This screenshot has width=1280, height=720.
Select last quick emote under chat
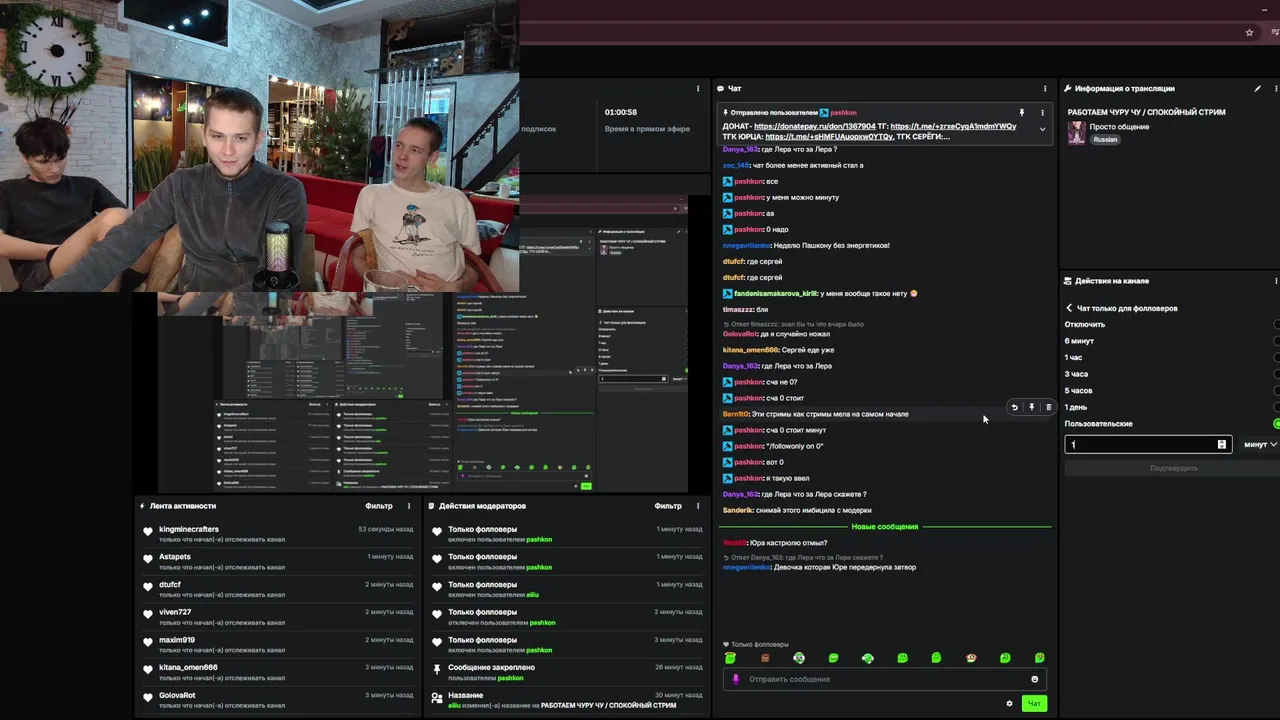(x=1039, y=658)
